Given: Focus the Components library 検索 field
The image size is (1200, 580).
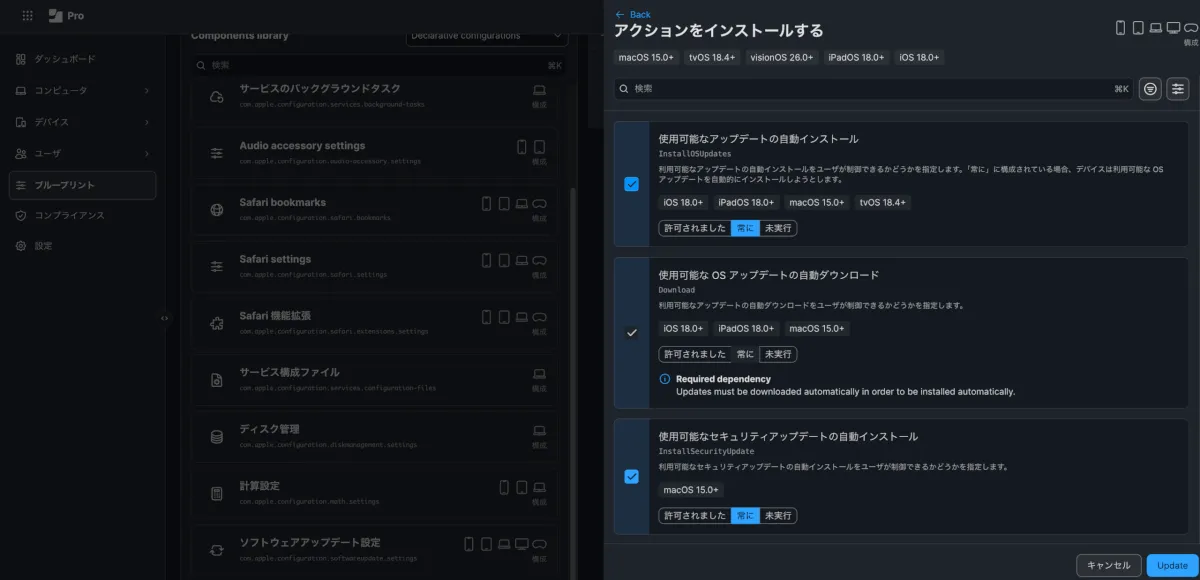Looking at the screenshot, I should pos(378,65).
